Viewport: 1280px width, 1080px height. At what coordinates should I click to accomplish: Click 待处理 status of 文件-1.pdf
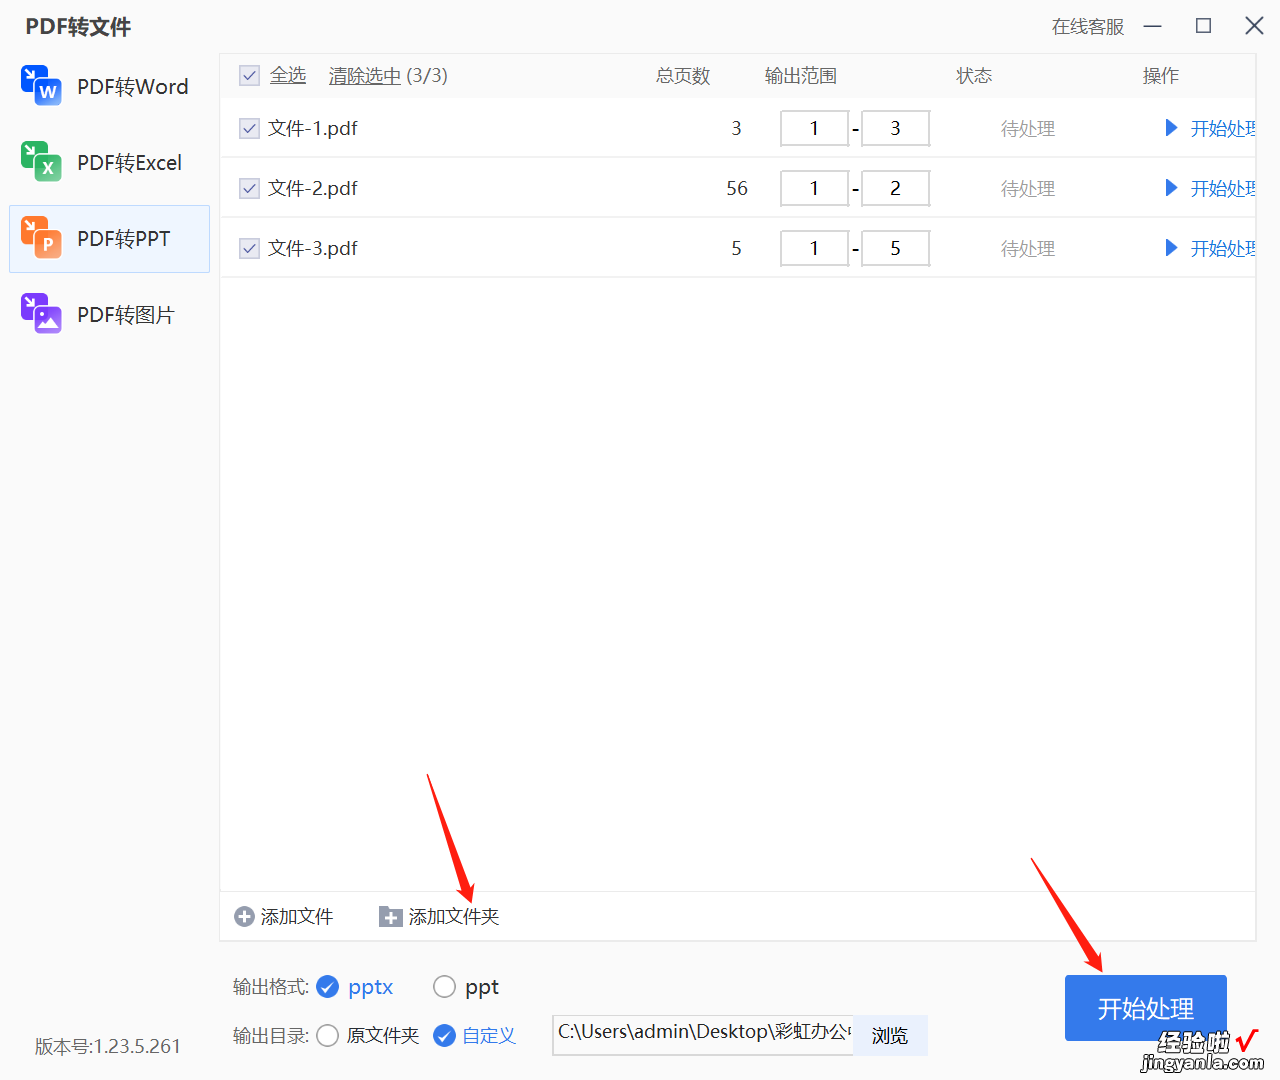coord(1028,128)
